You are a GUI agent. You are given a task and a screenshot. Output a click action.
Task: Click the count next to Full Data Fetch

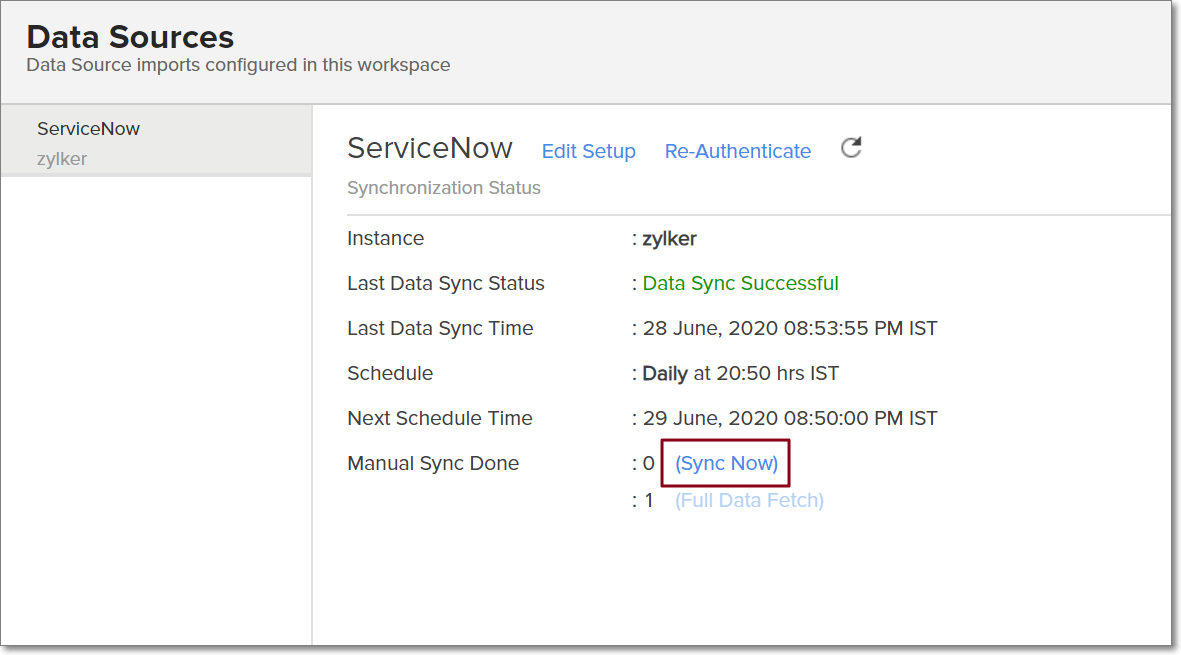[648, 500]
